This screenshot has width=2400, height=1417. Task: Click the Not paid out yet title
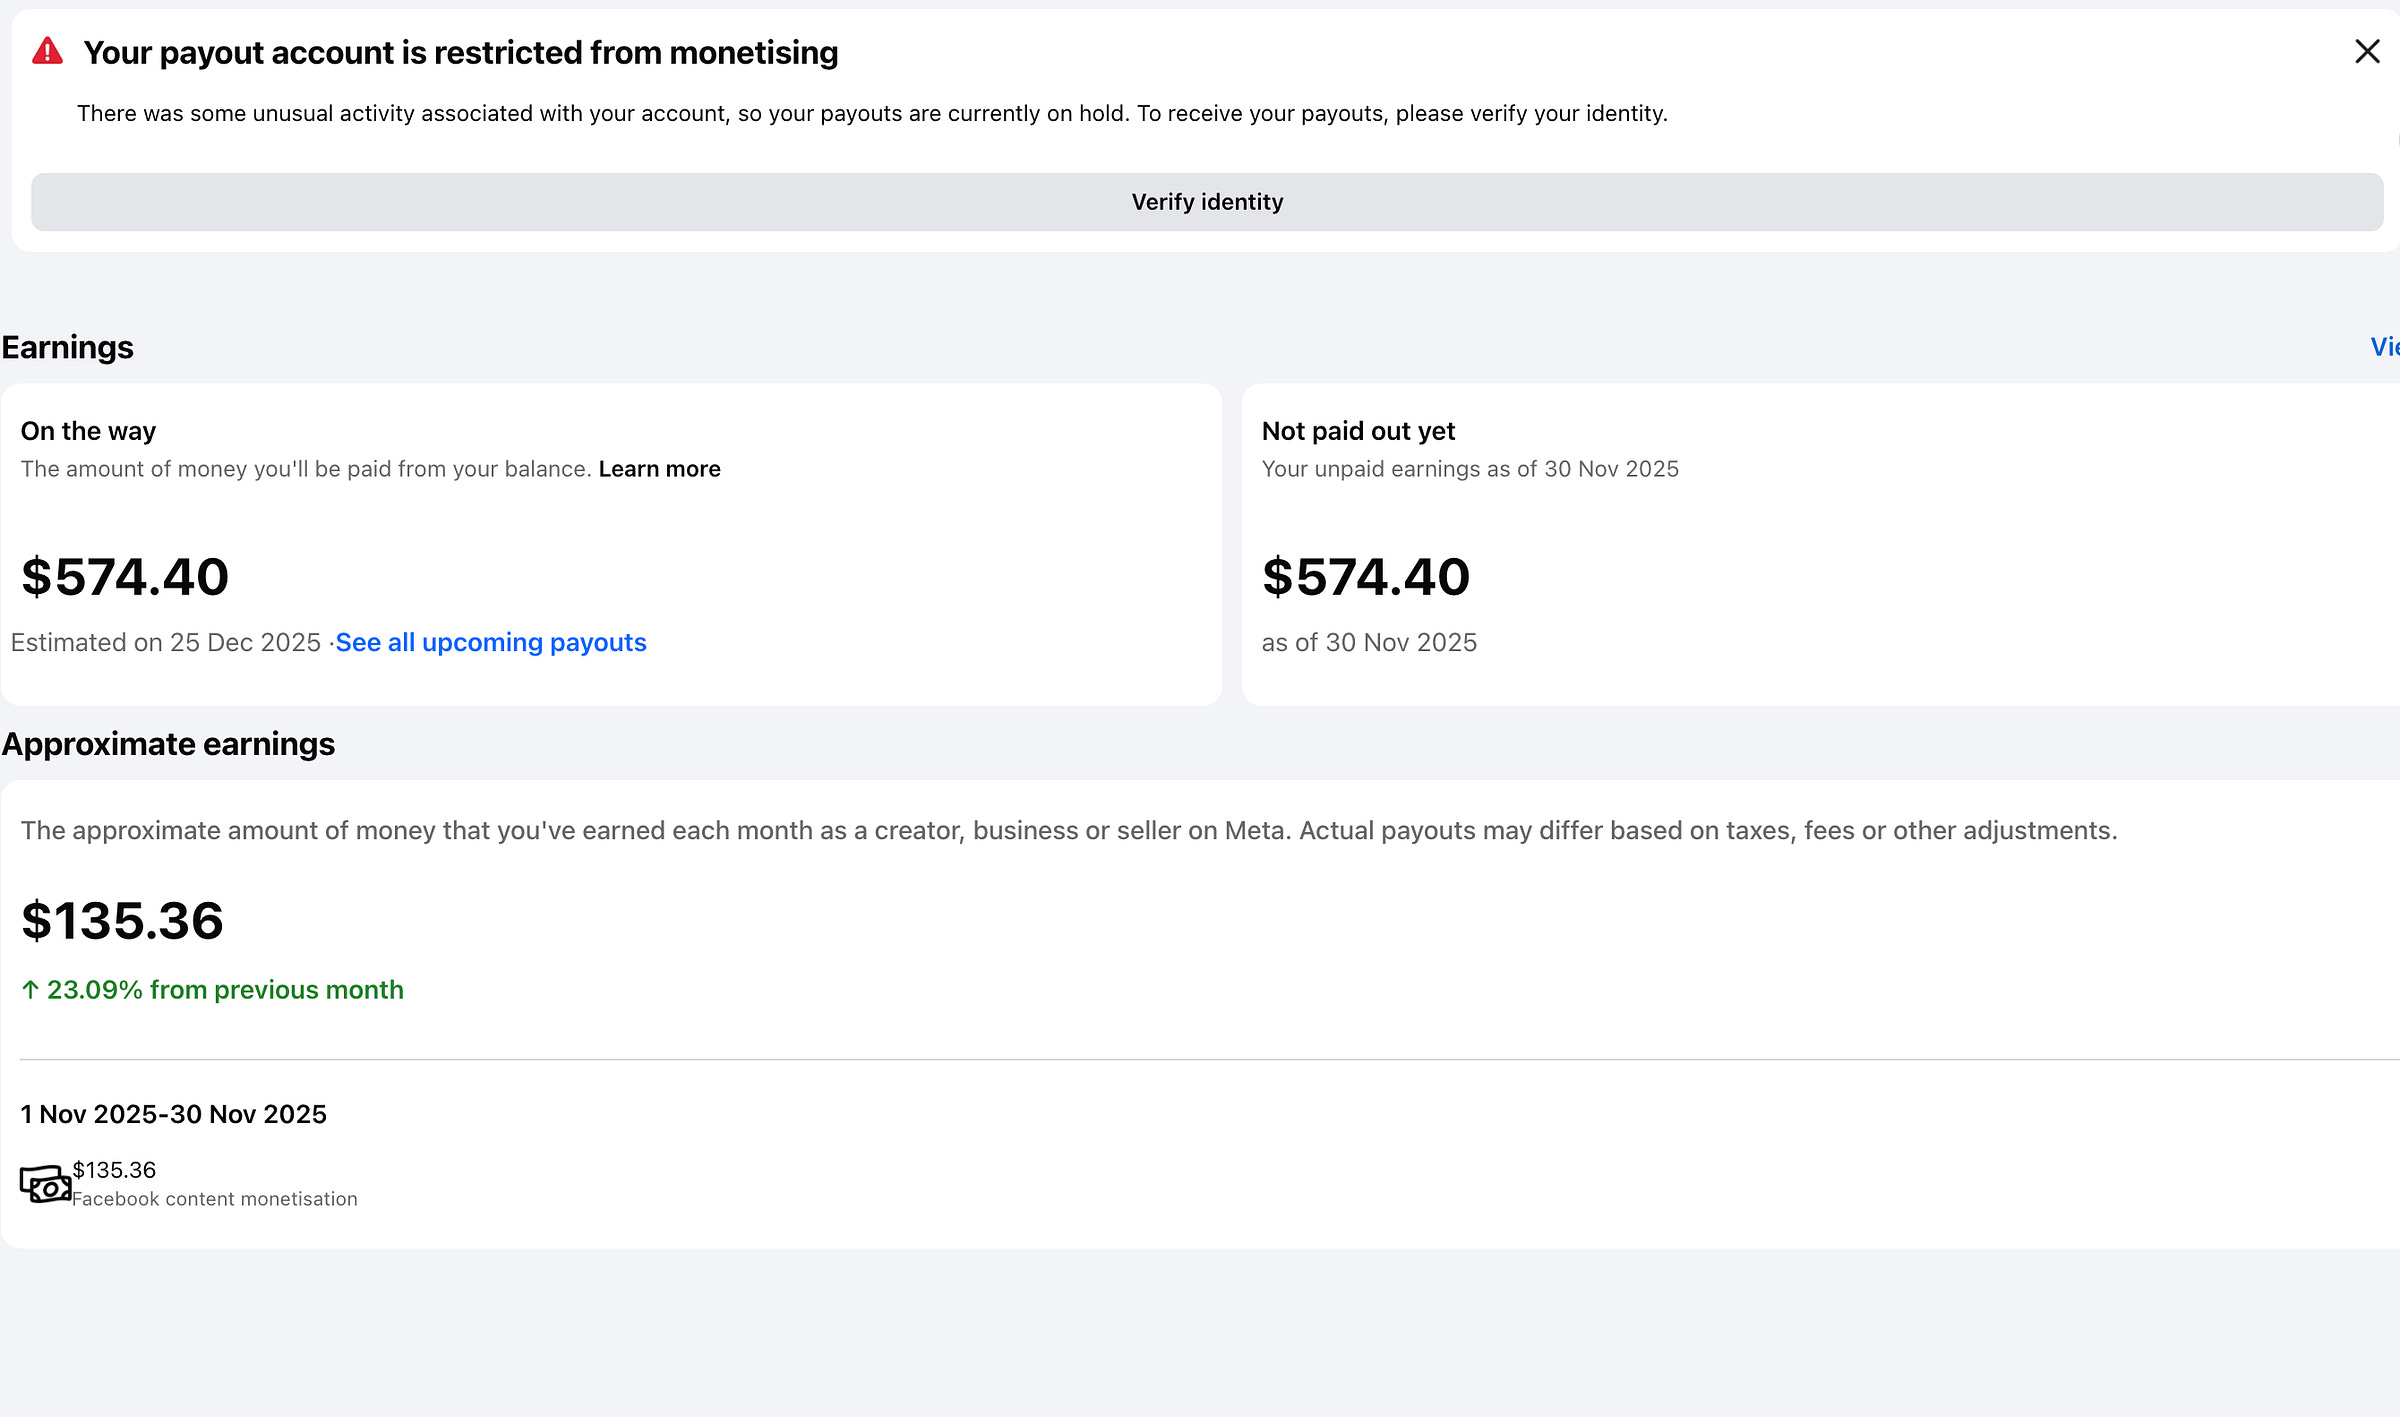point(1358,431)
